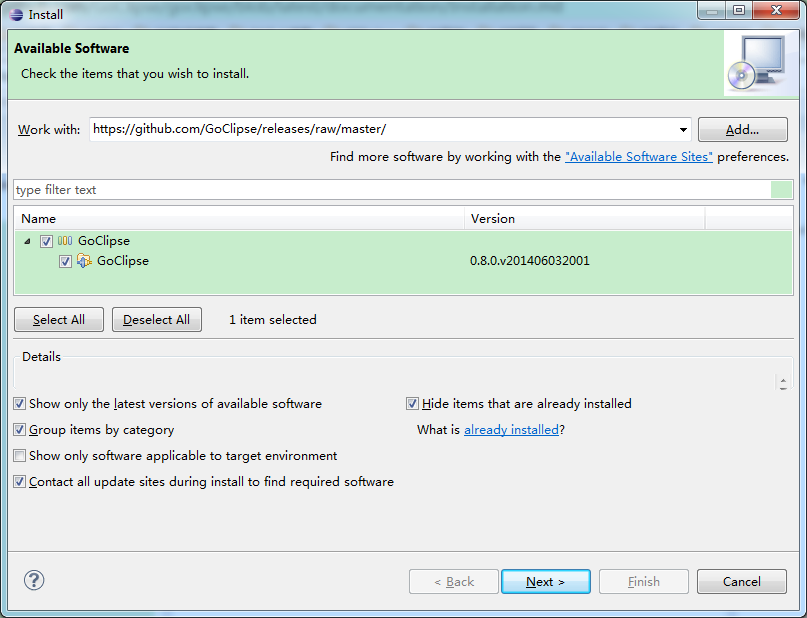Clear filter text using the filter field end button
Image resolution: width=807 pixels, height=618 pixels.
[x=781, y=190]
